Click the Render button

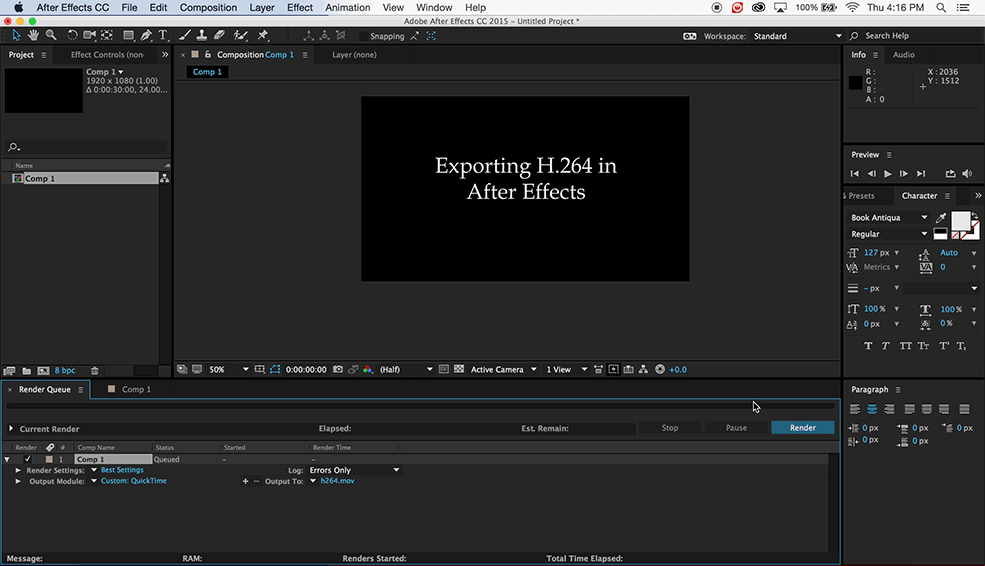point(803,428)
